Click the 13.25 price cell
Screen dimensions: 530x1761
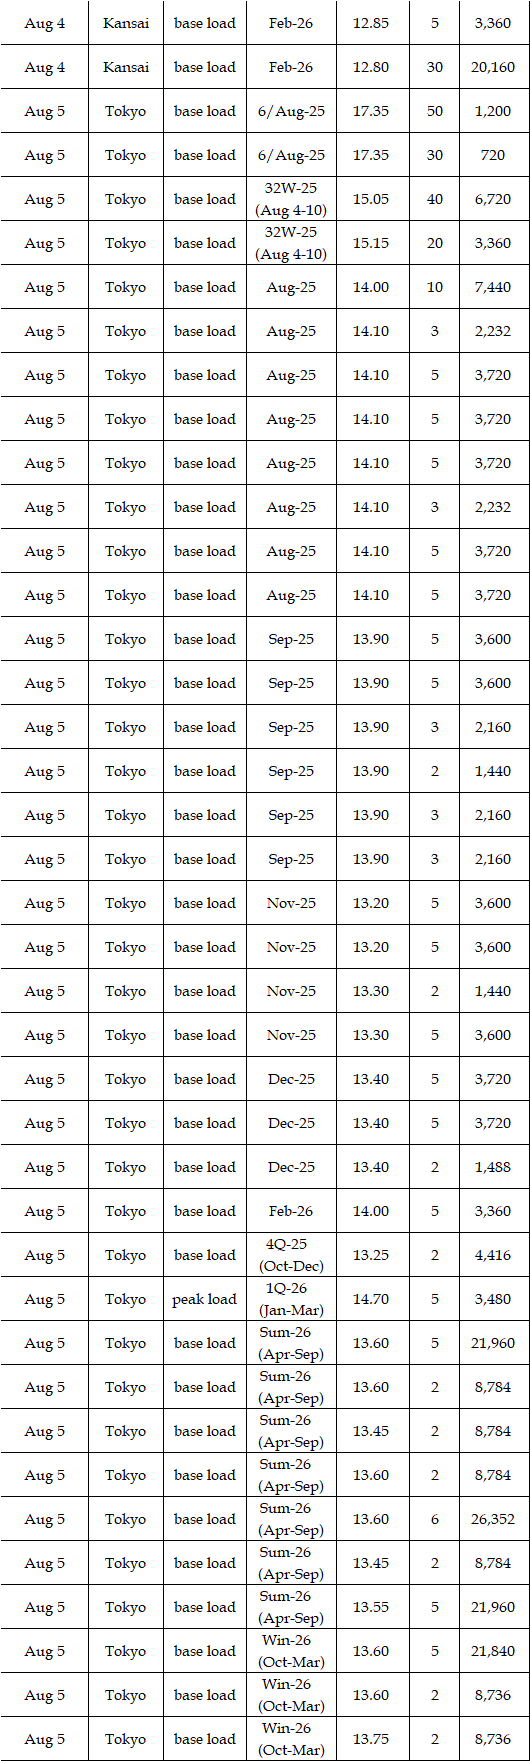pyautogui.click(x=371, y=1255)
